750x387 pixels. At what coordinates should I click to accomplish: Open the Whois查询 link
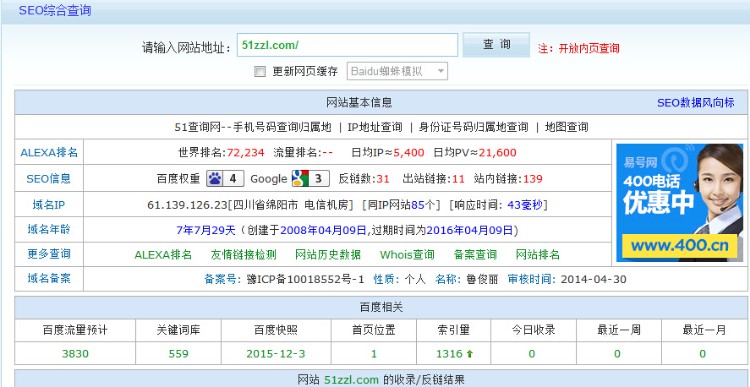click(407, 255)
